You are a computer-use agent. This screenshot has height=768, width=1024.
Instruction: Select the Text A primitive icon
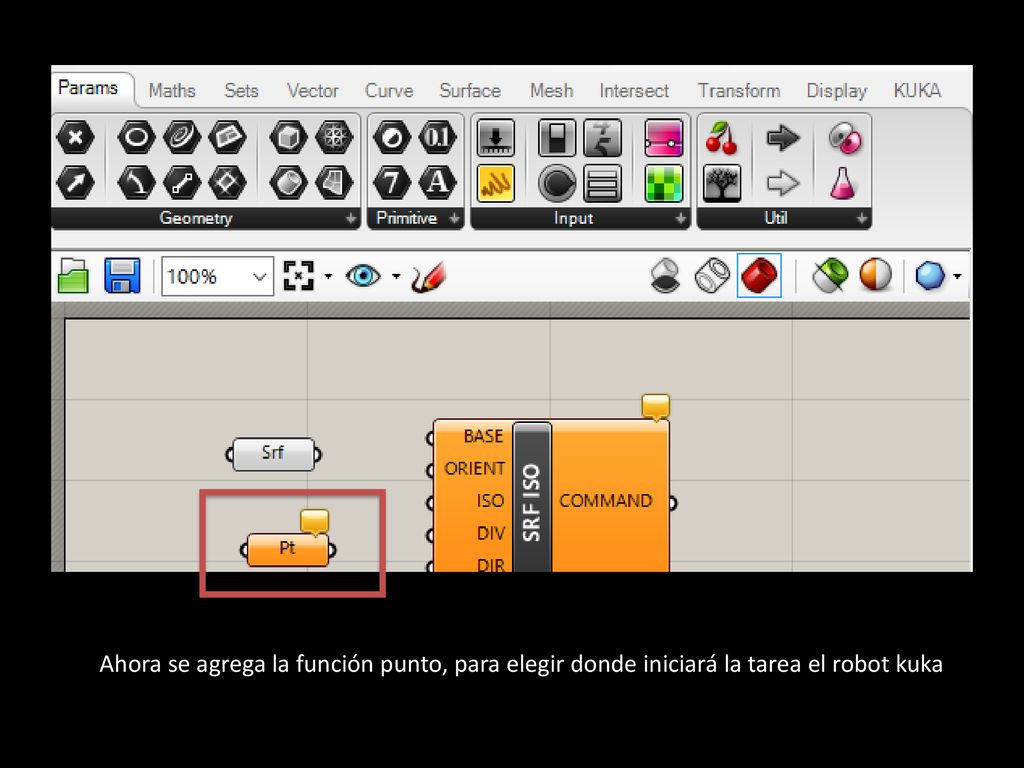point(438,182)
